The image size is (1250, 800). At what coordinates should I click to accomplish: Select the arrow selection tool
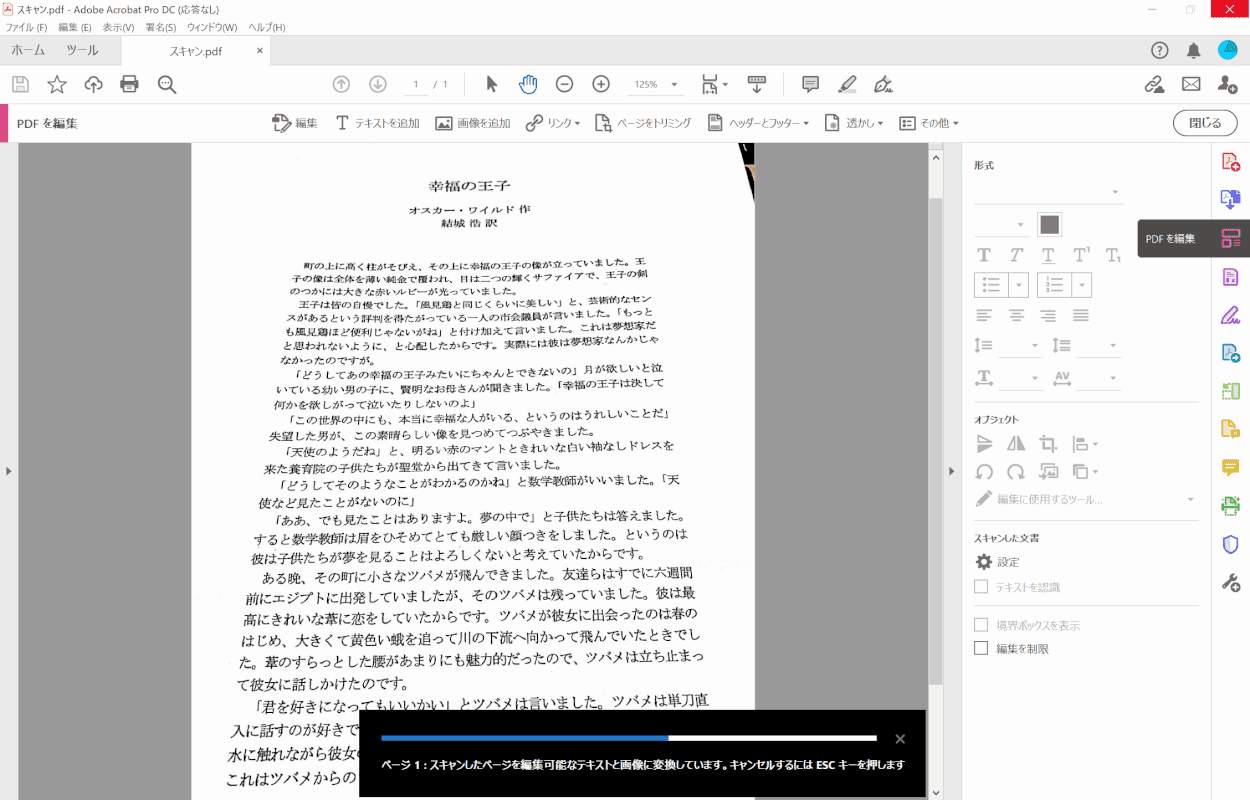491,84
